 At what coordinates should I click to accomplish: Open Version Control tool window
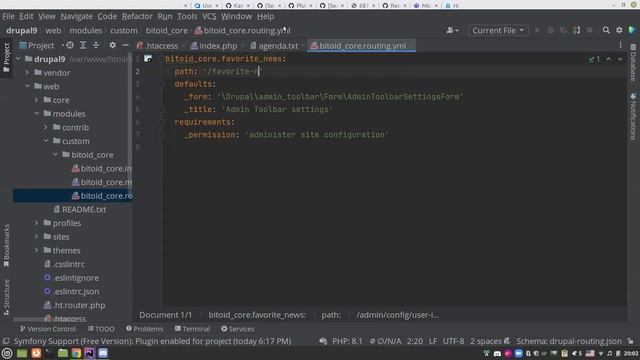tap(48, 329)
